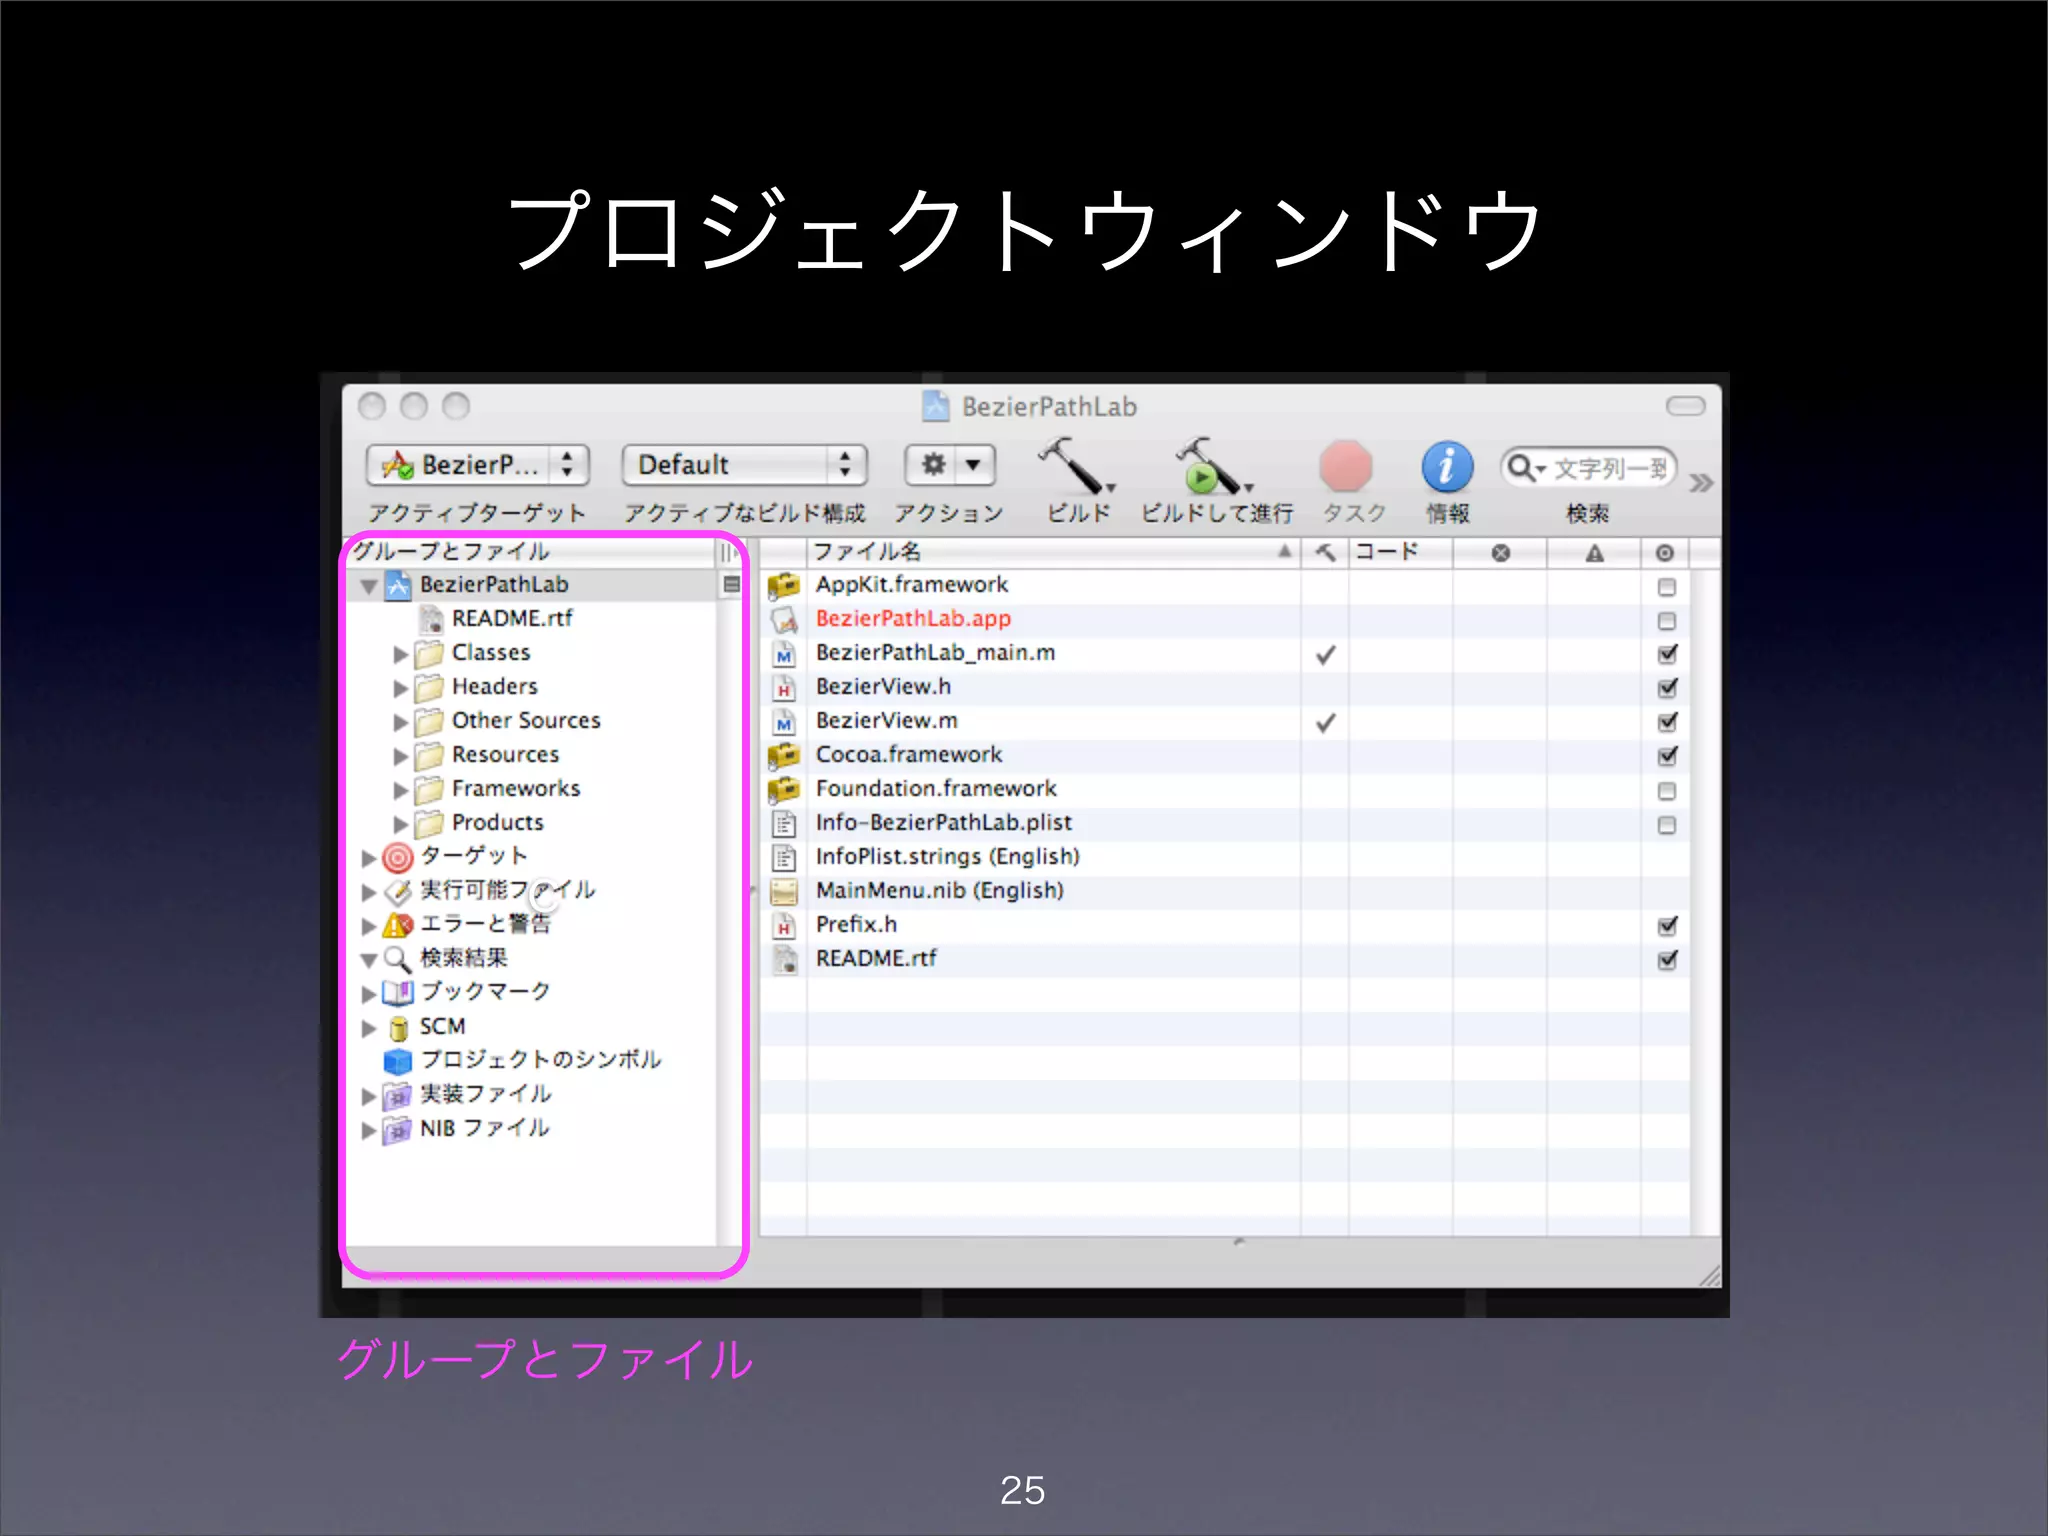The height and width of the screenshot is (1536, 2048).
Task: Click the ターゲット red target icon
Action: point(397,857)
